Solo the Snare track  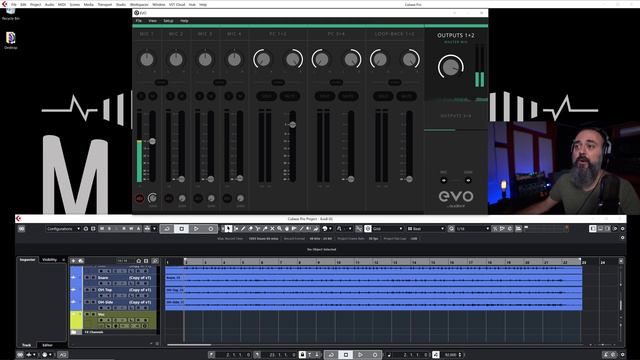(93, 278)
